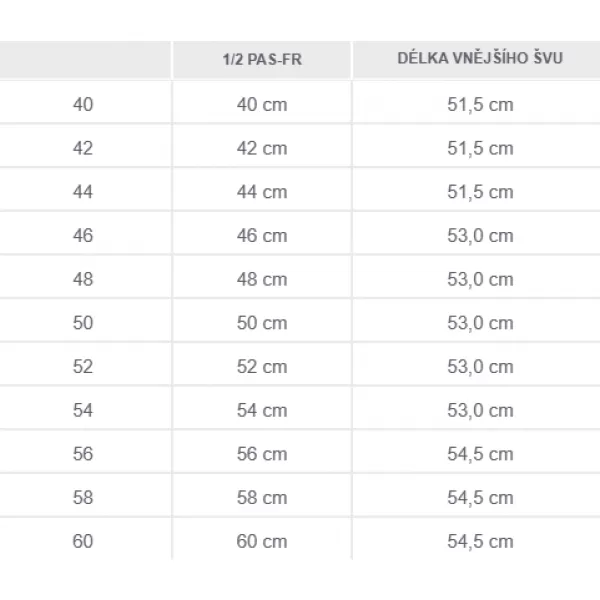Select size 42 in first column
This screenshot has width=600, height=600.
click(x=83, y=148)
